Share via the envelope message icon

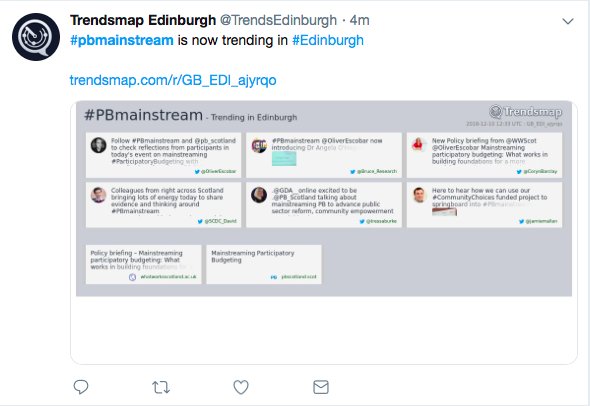click(x=321, y=387)
